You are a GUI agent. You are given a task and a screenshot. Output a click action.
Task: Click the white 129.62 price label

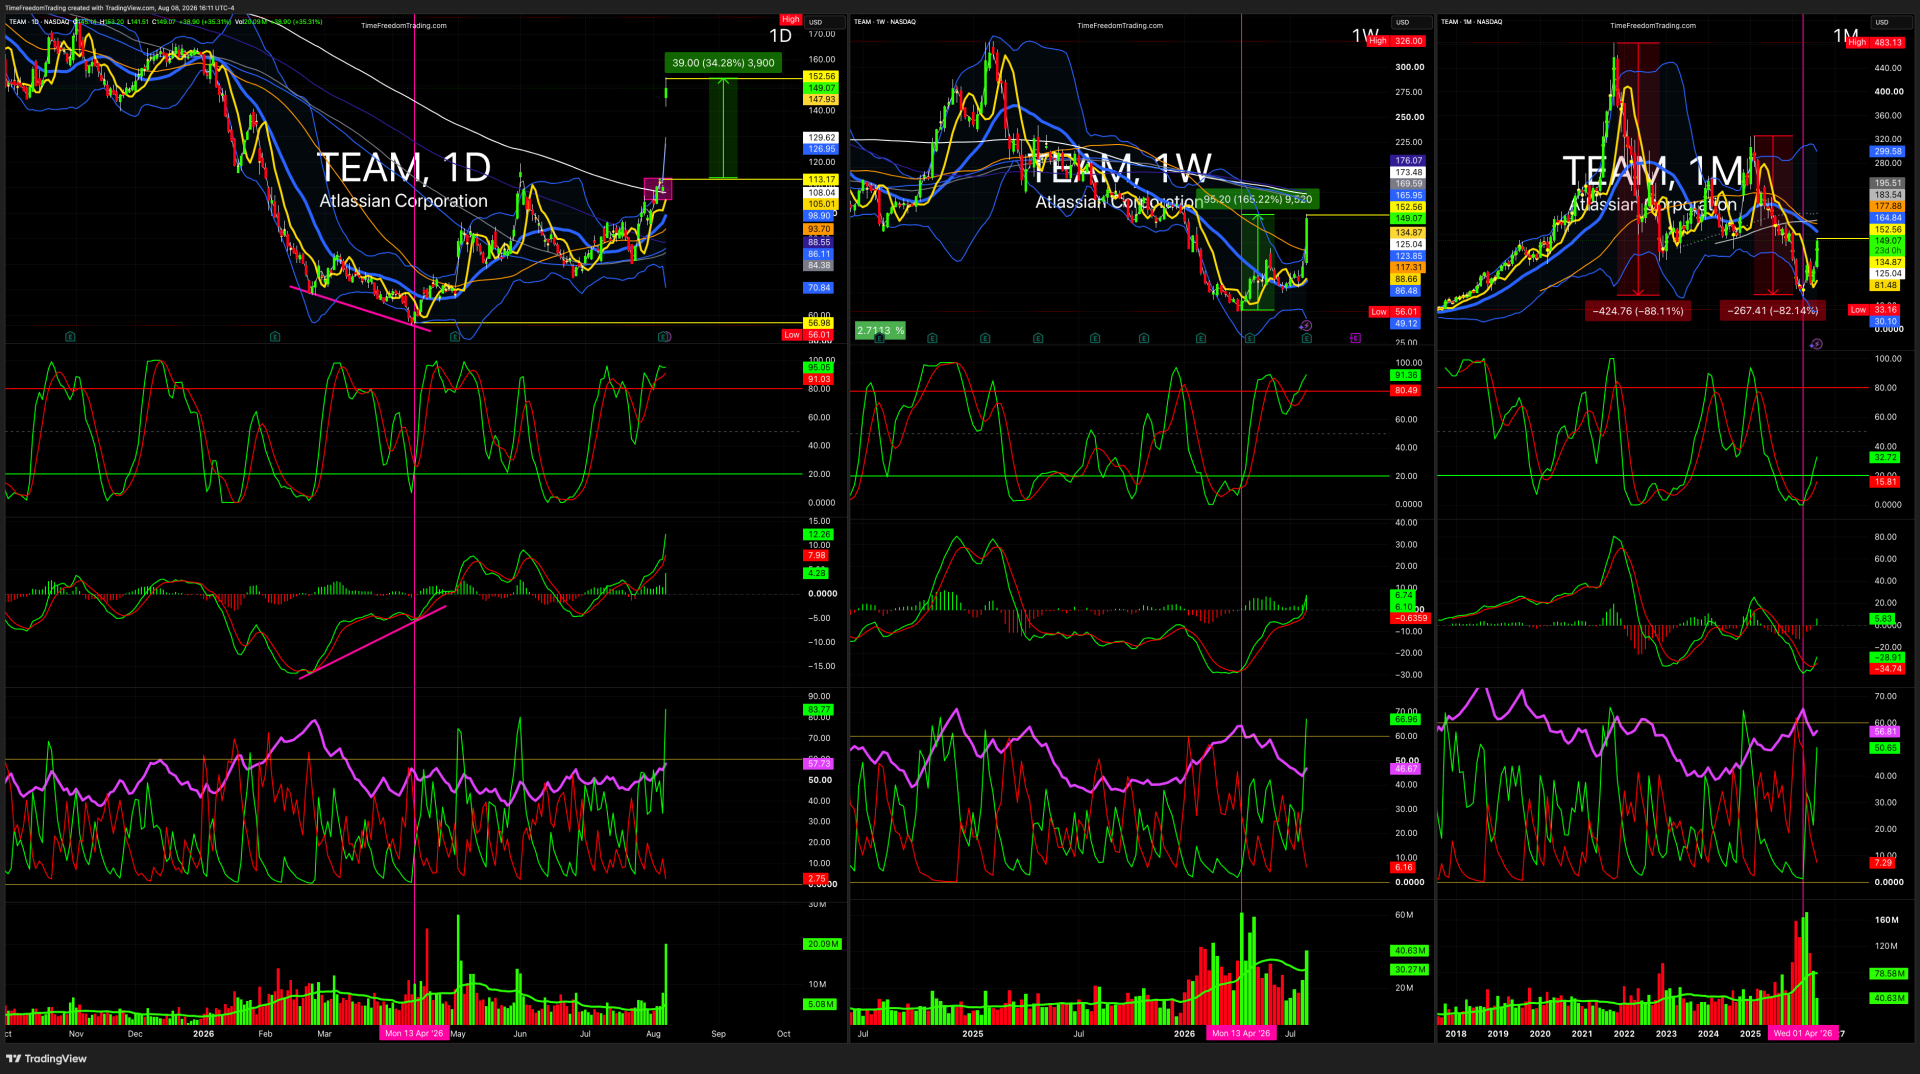click(x=821, y=138)
